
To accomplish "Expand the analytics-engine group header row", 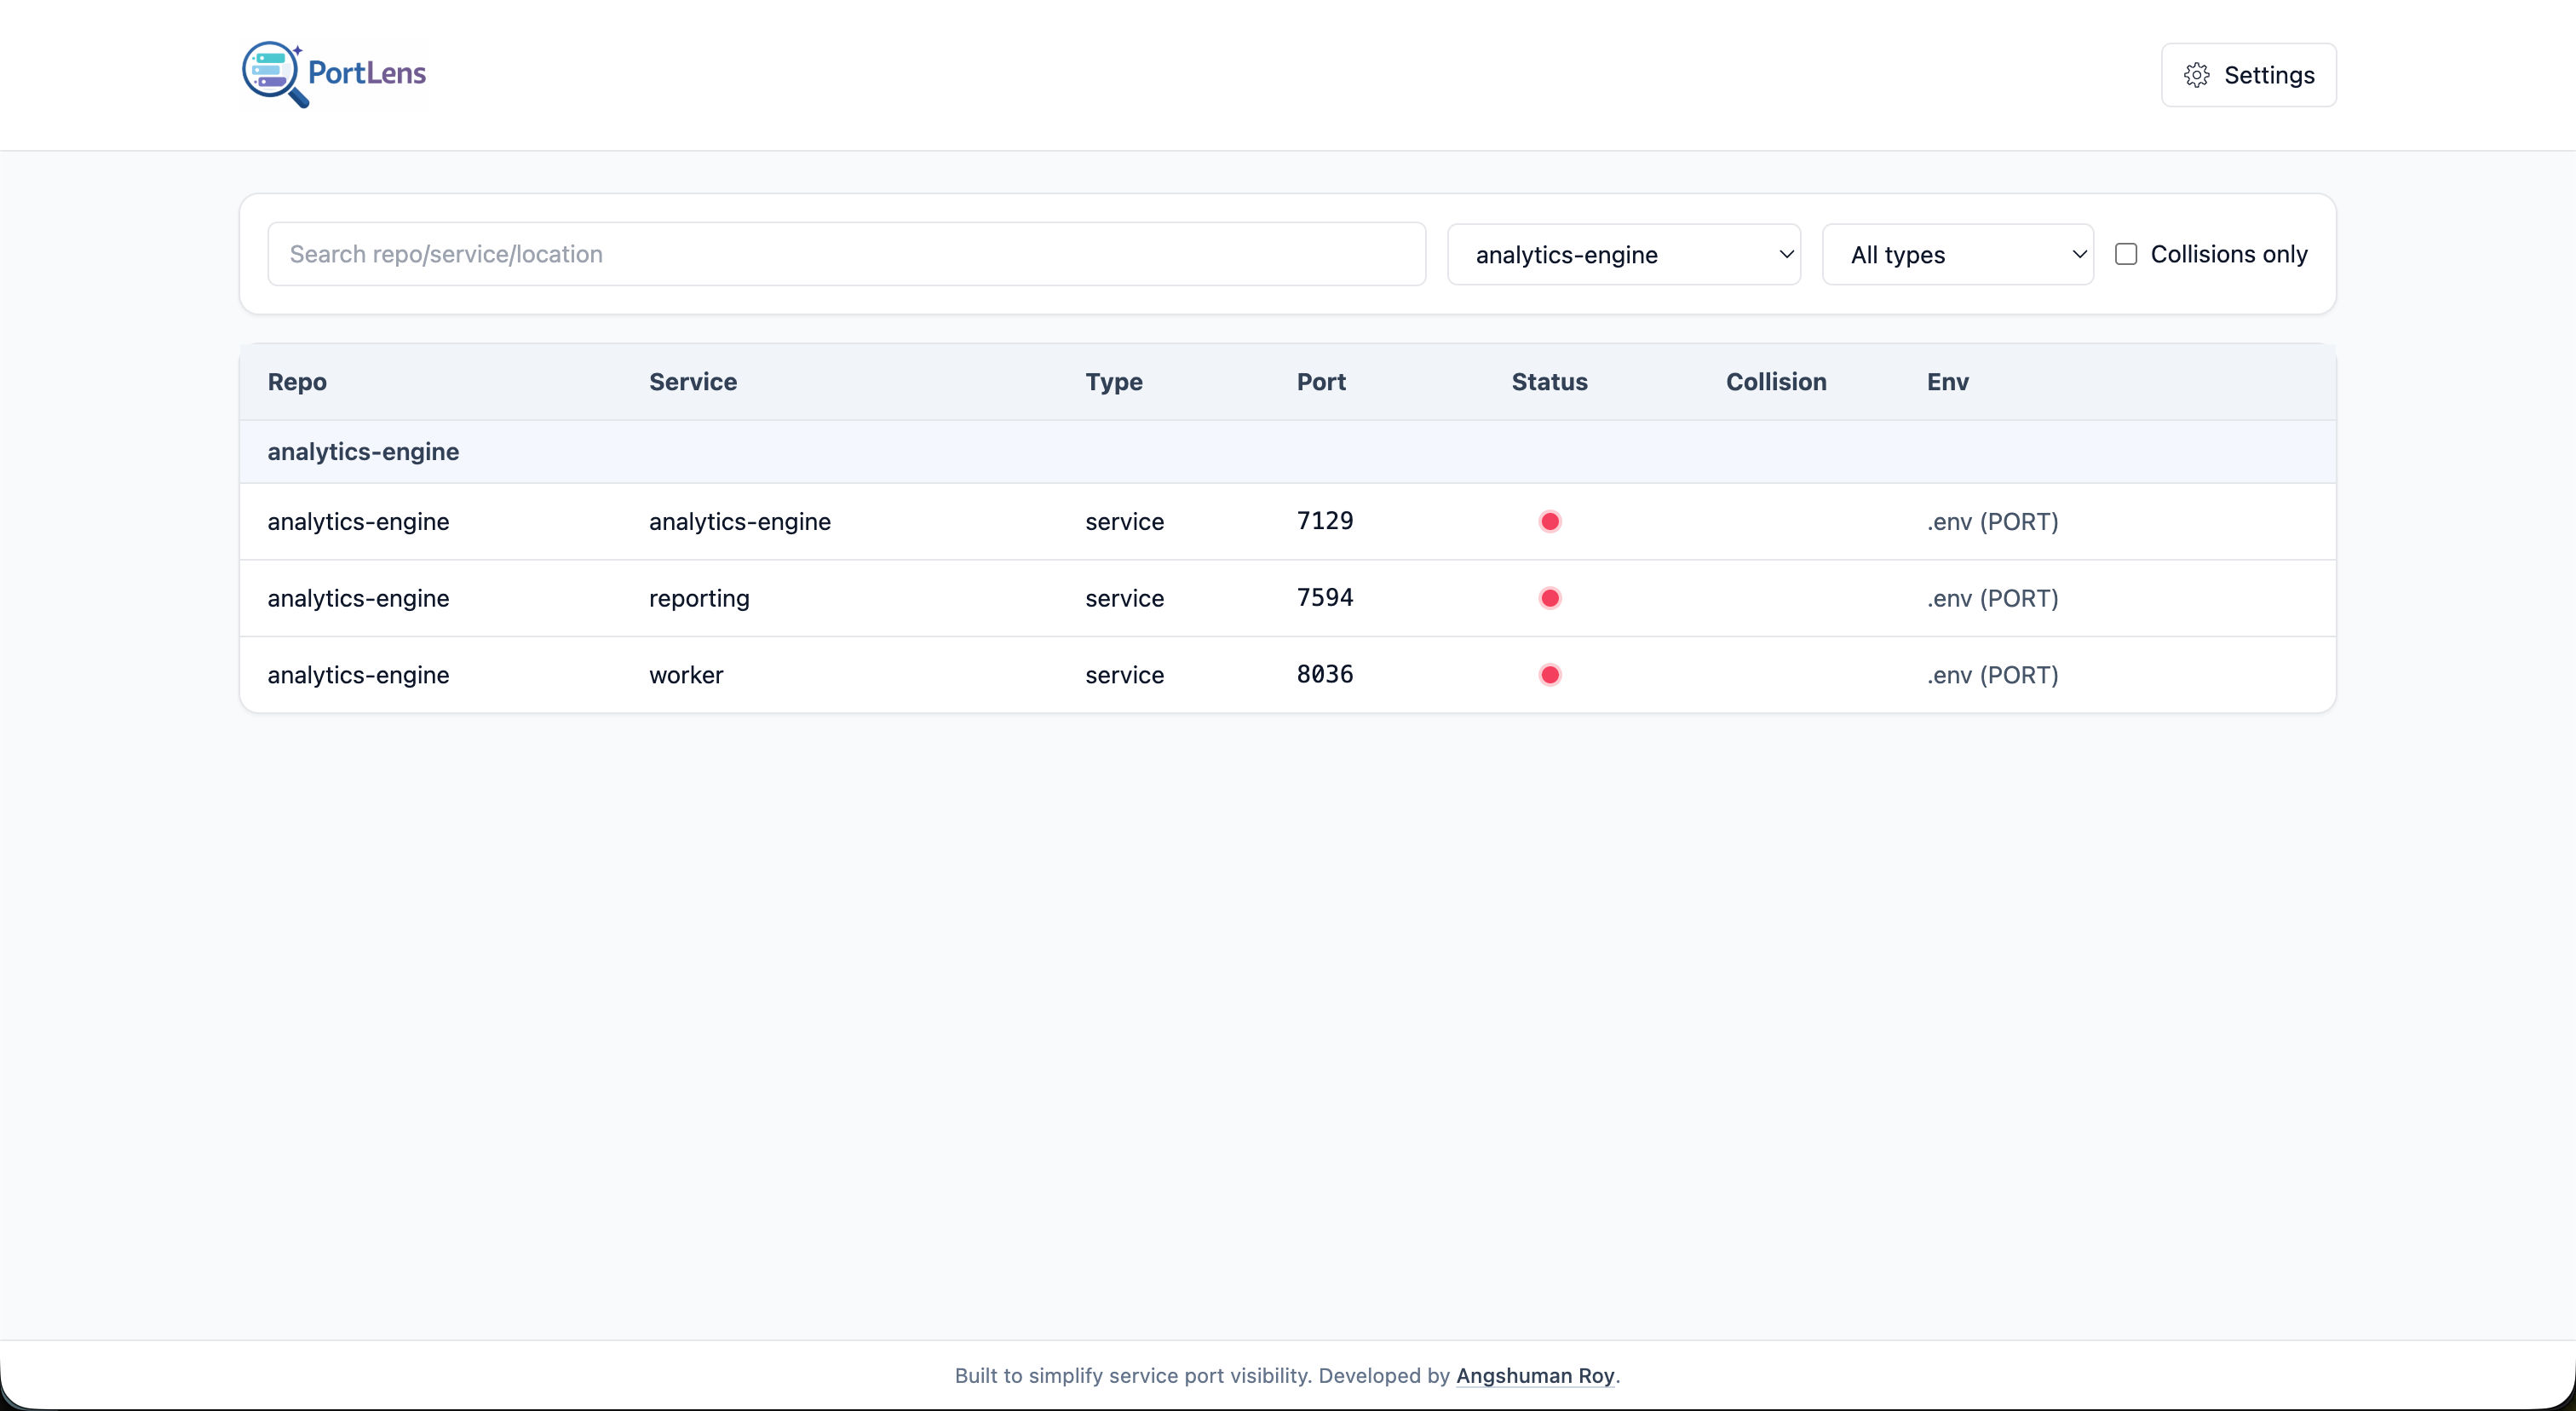I will 362,451.
